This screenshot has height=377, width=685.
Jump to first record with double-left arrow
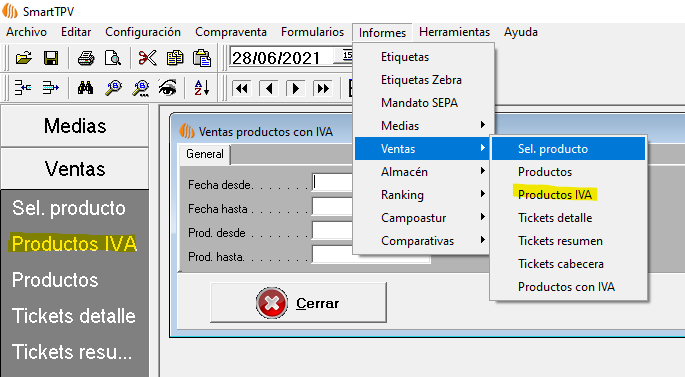(x=241, y=89)
